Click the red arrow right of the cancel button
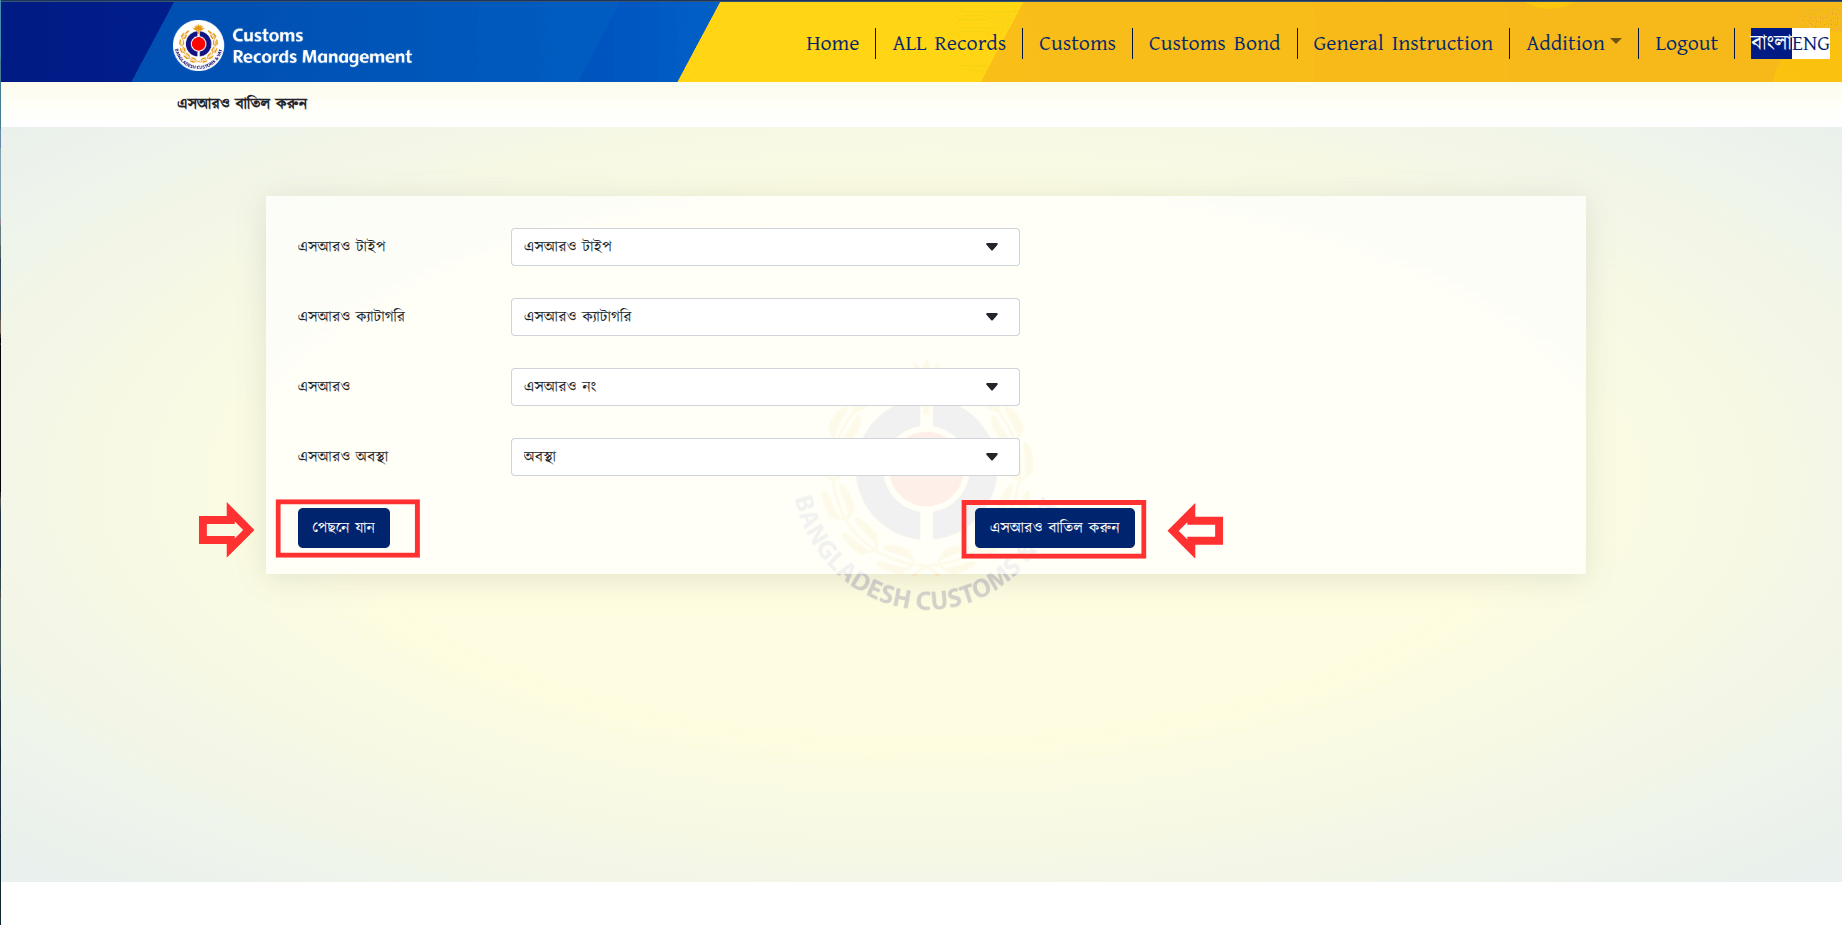Image resolution: width=1842 pixels, height=925 pixels. click(1196, 530)
